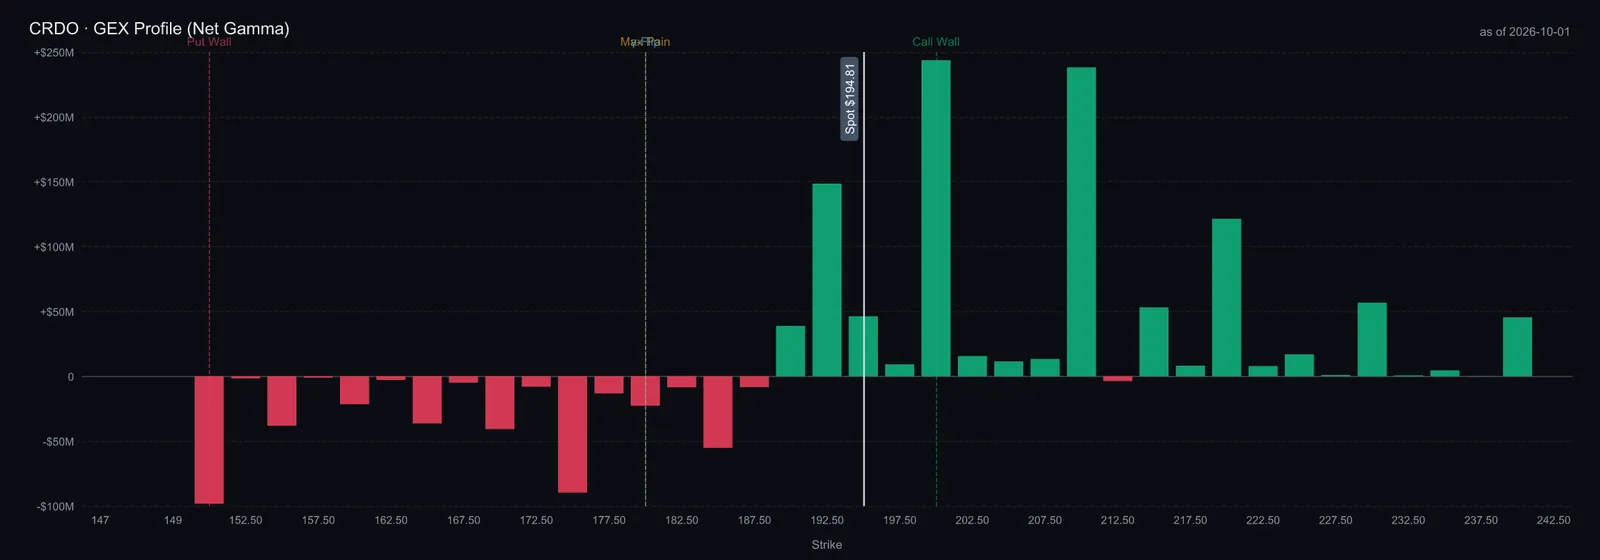1600x560 pixels.
Task: Click the red bar at strike 165
Action: (x=427, y=400)
